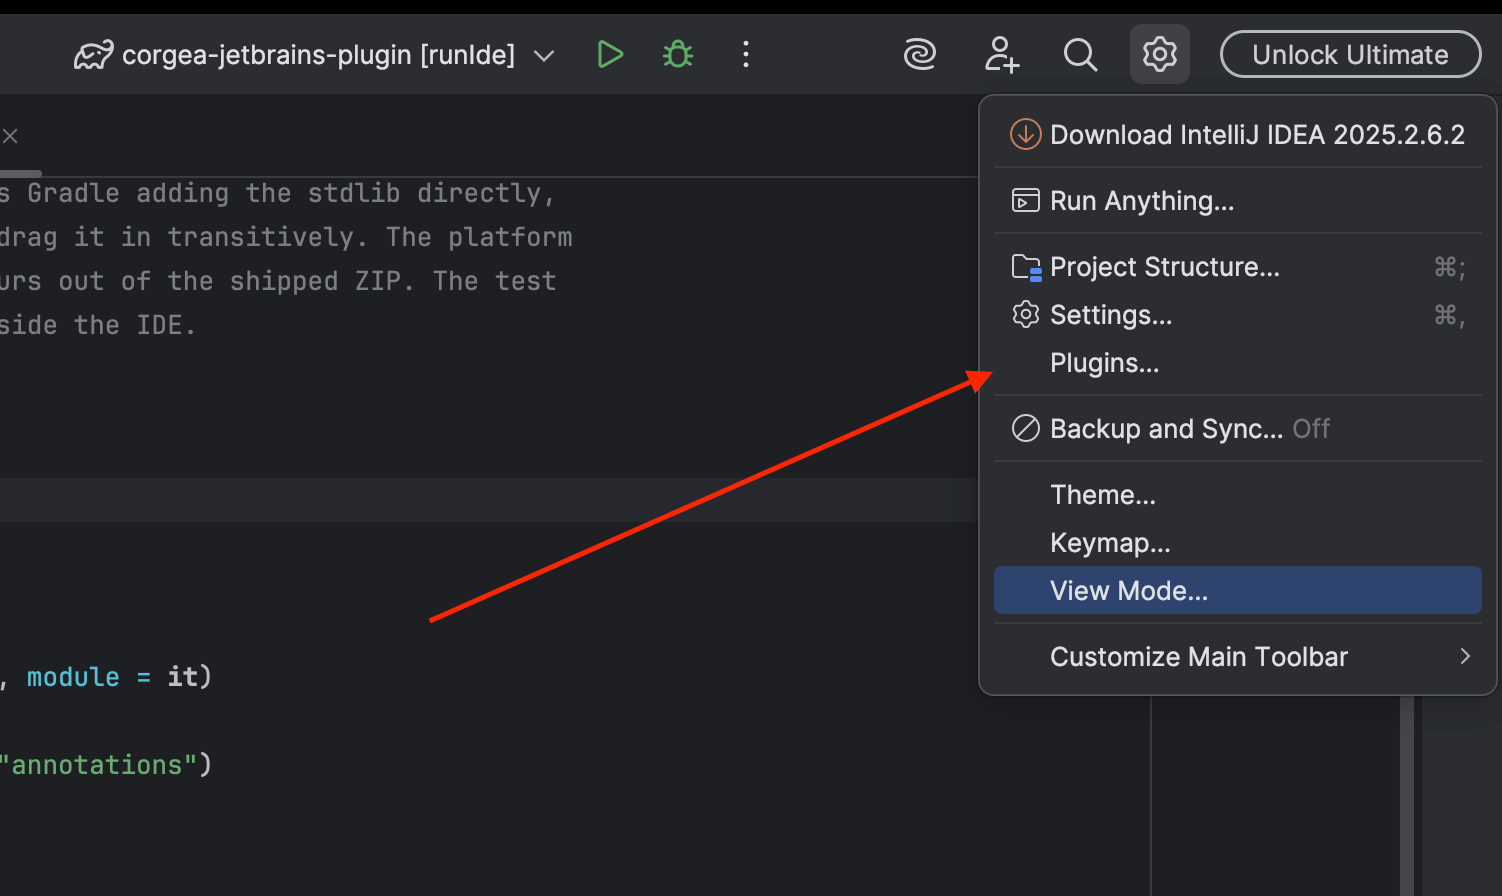Open Customize Main Toolbar submenu

[x=1238, y=657]
